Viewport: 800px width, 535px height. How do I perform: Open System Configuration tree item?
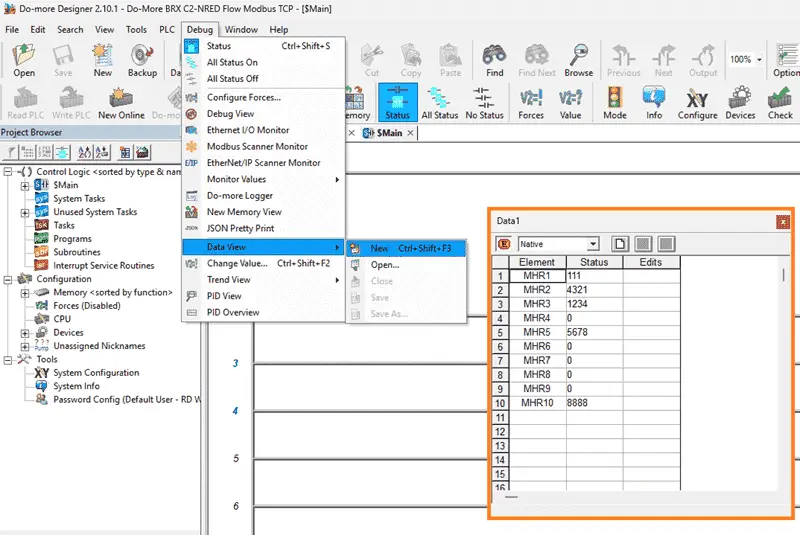click(96, 373)
